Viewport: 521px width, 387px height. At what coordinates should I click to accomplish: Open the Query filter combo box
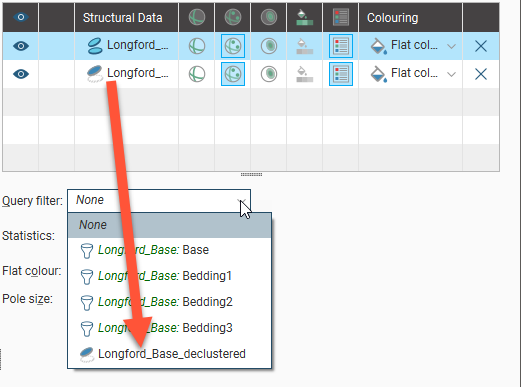pyautogui.click(x=159, y=201)
